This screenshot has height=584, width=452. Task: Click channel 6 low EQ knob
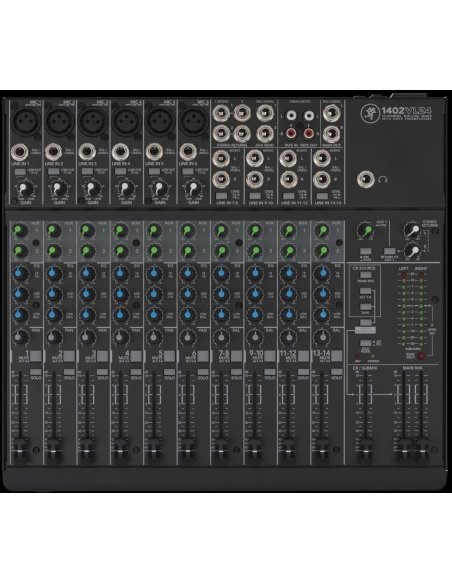coord(188,315)
